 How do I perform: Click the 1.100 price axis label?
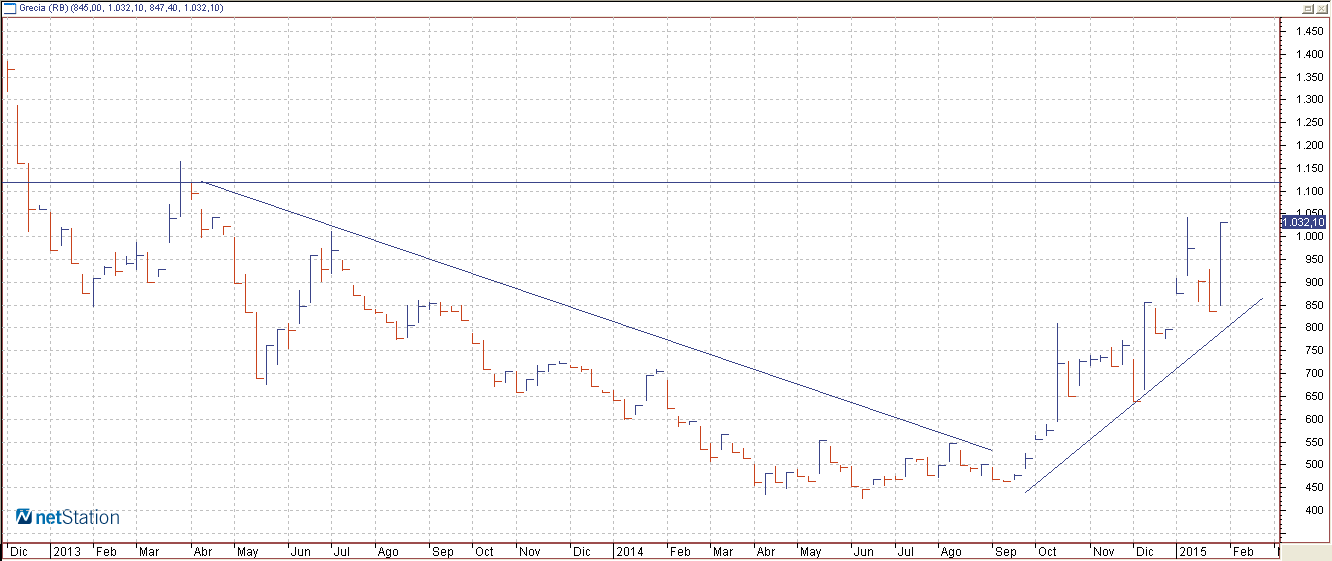coord(1310,191)
